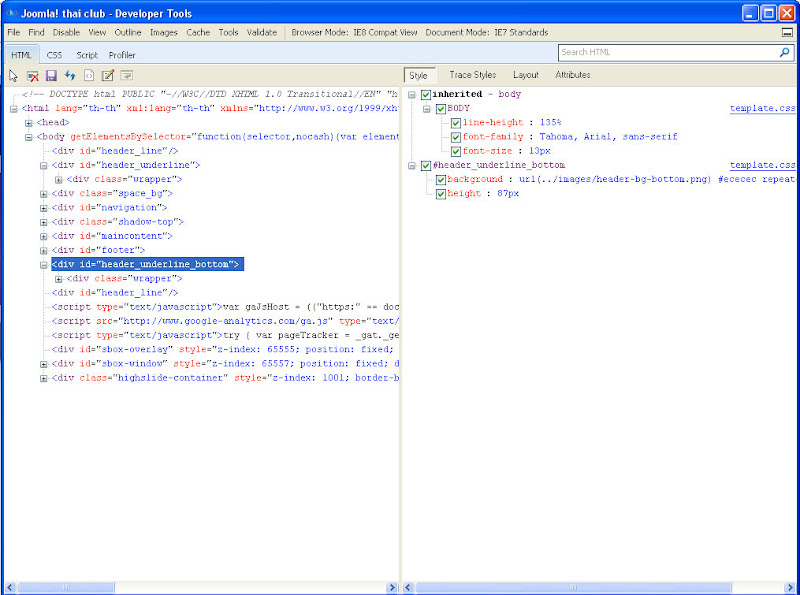Expand the space_bg div
Image resolution: width=800 pixels, height=595 pixels.
pos(43,194)
